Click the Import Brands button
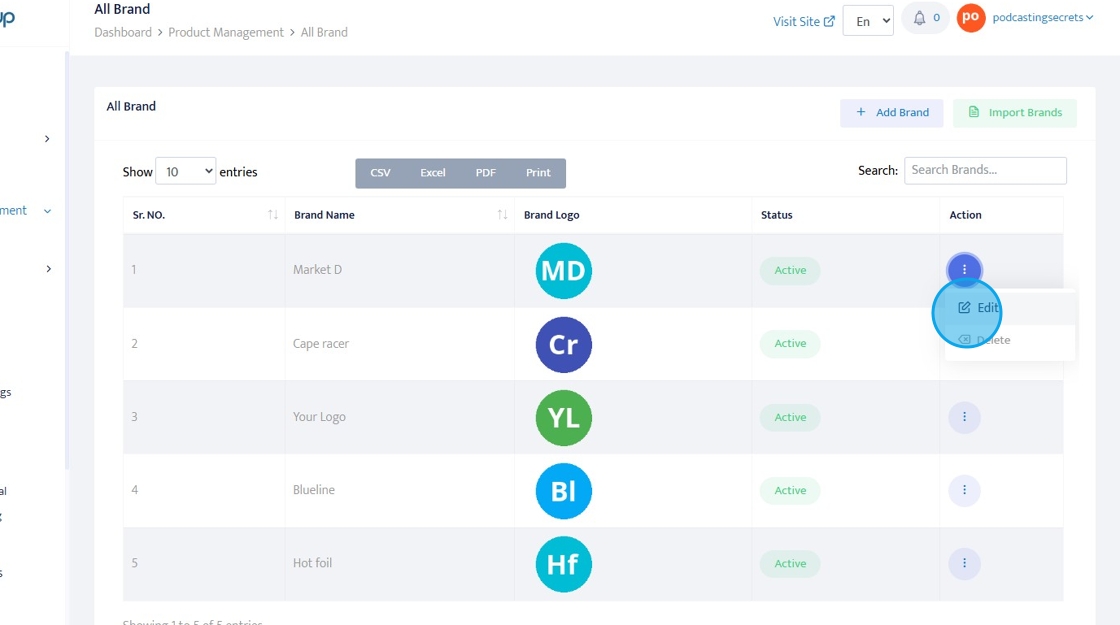This screenshot has height=625, width=1120. coord(1014,112)
